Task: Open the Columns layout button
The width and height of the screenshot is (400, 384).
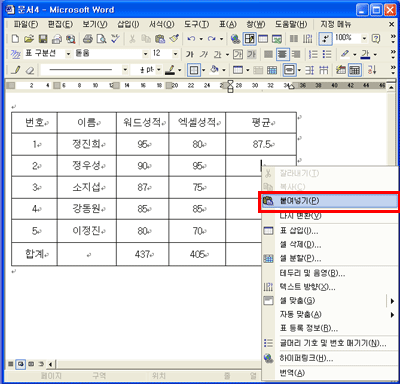Action: click(294, 39)
